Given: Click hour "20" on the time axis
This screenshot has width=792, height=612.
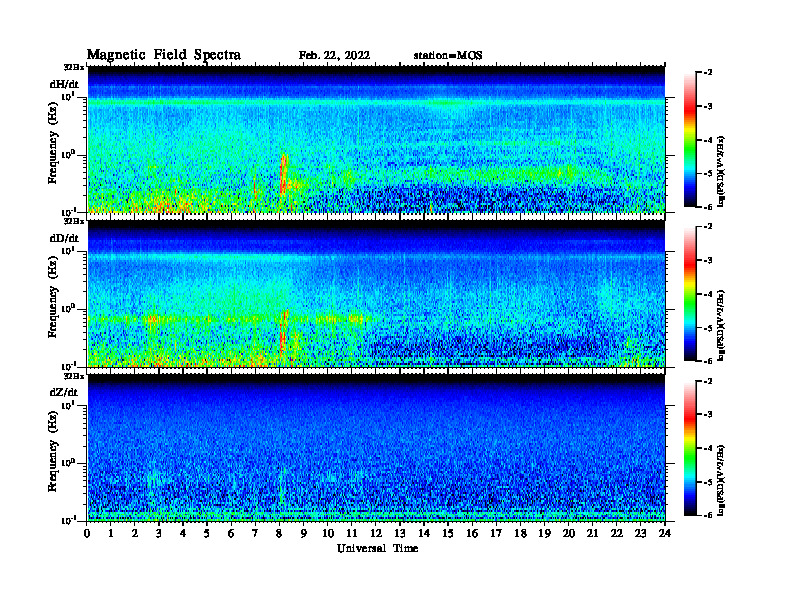Looking at the screenshot, I should click(x=569, y=534).
